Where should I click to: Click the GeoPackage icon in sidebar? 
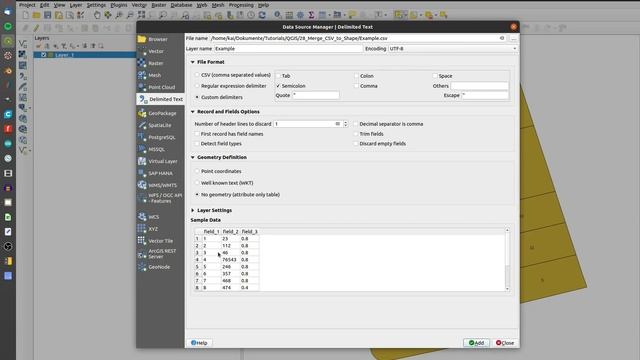(x=142, y=113)
